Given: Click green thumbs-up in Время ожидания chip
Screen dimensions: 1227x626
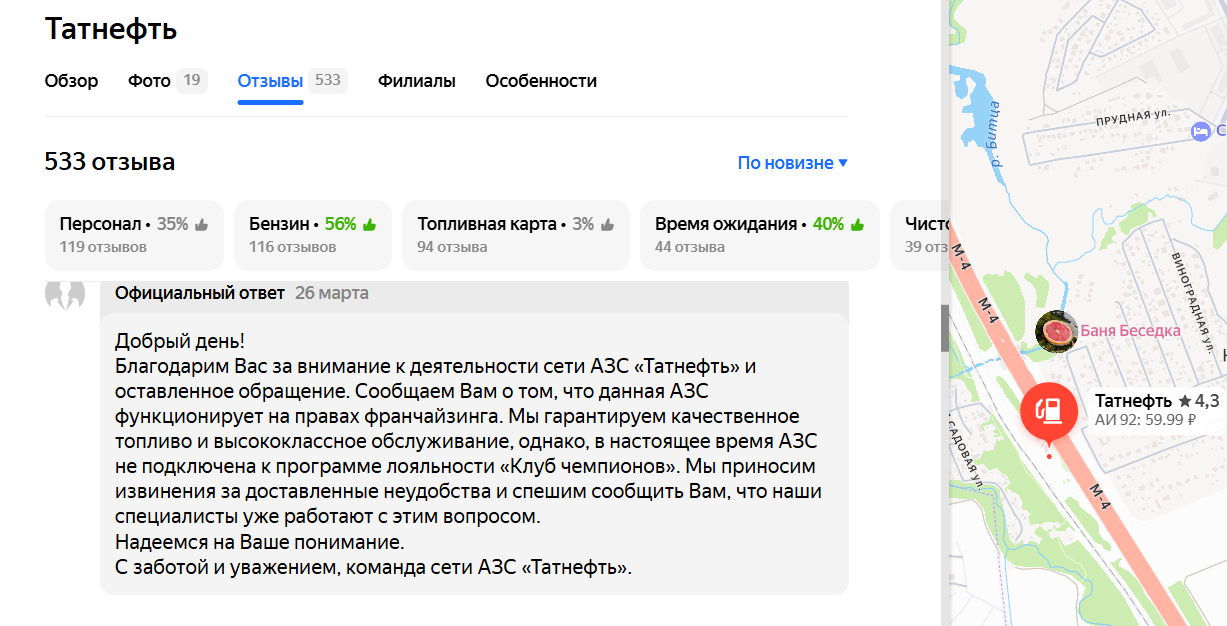Looking at the screenshot, I should [857, 225].
